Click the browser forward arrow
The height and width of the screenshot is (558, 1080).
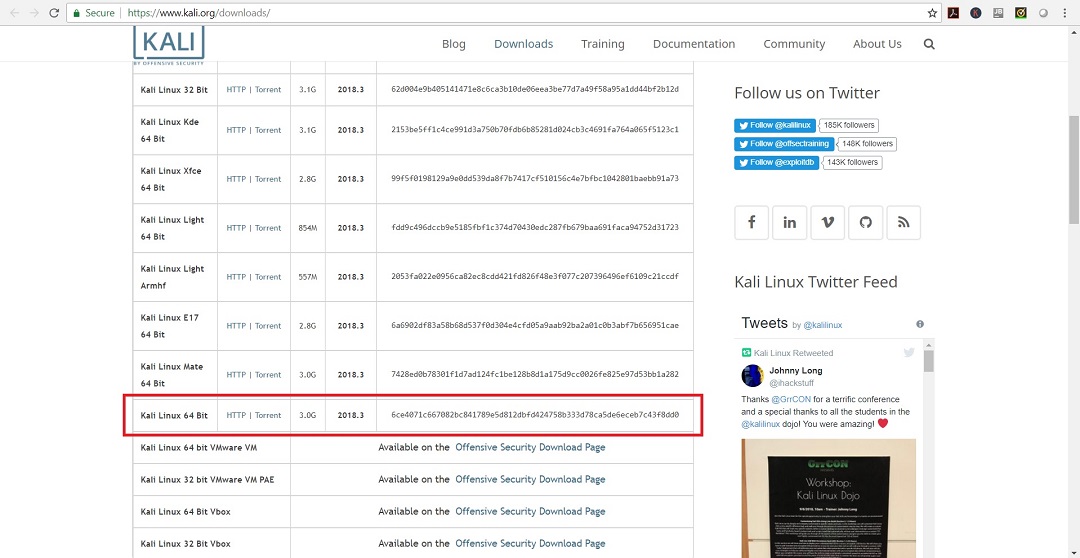click(x=34, y=12)
